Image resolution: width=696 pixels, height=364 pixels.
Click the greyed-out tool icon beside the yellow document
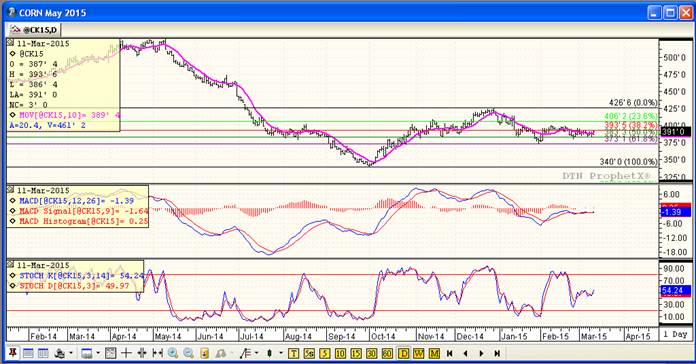pyautogui.click(x=221, y=353)
